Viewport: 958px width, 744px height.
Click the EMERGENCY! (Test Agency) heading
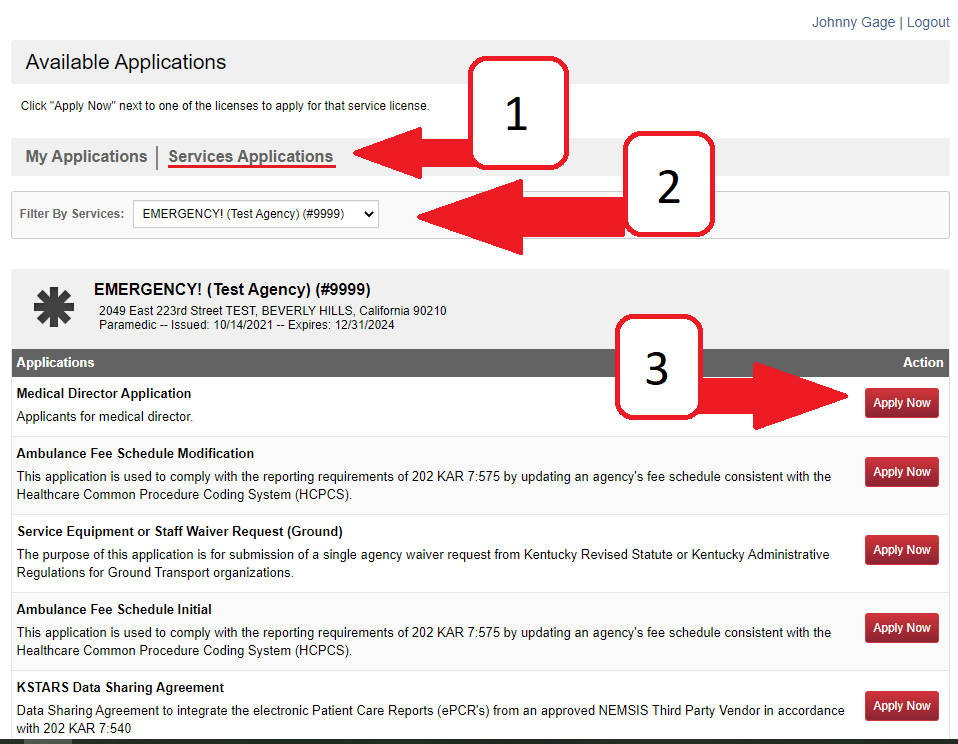(x=232, y=290)
